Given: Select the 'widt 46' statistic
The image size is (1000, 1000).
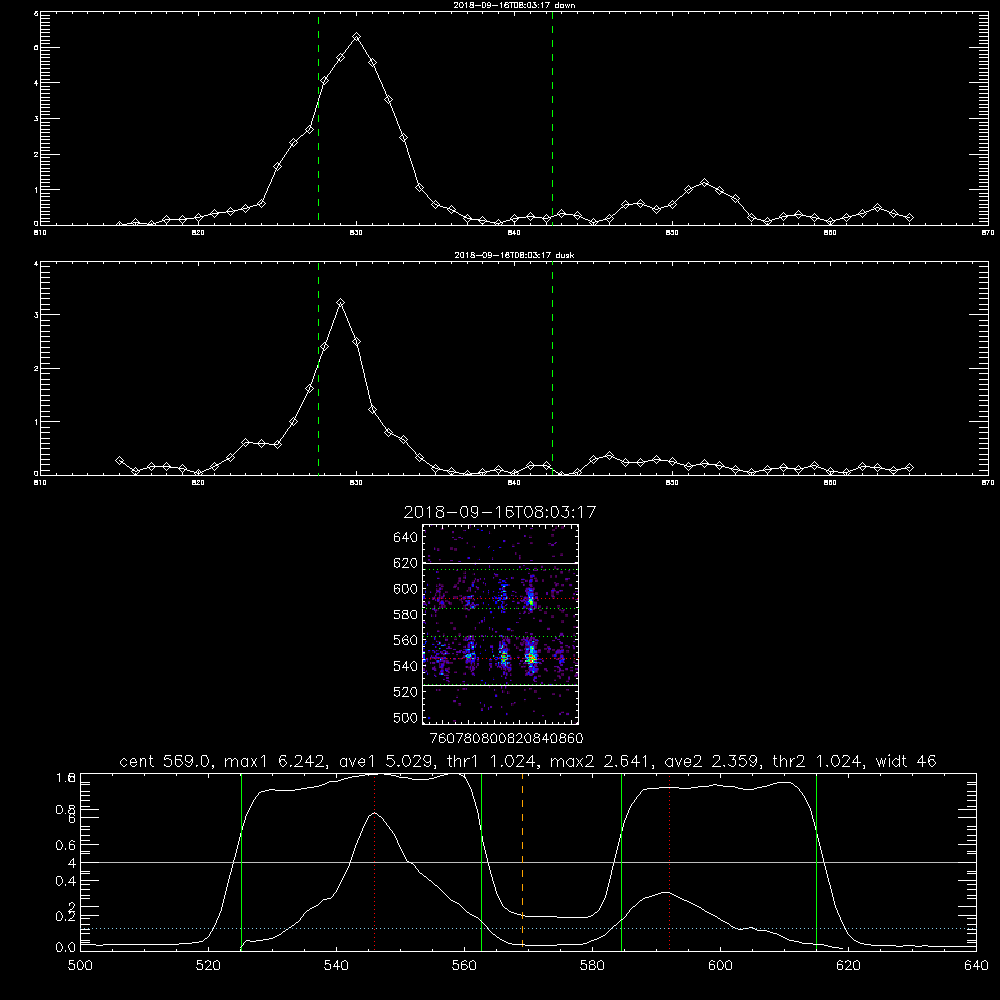Looking at the screenshot, I should coord(906,761).
